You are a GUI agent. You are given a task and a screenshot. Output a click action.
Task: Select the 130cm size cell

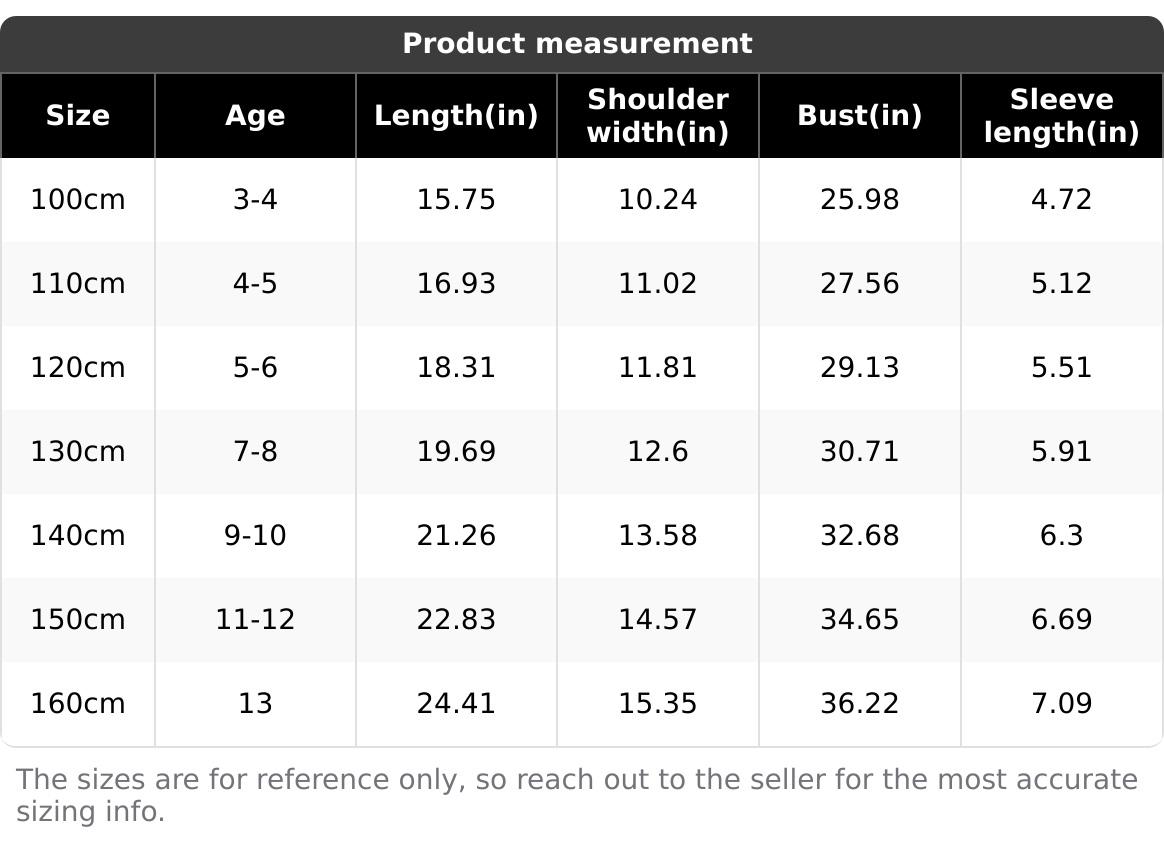click(x=78, y=452)
